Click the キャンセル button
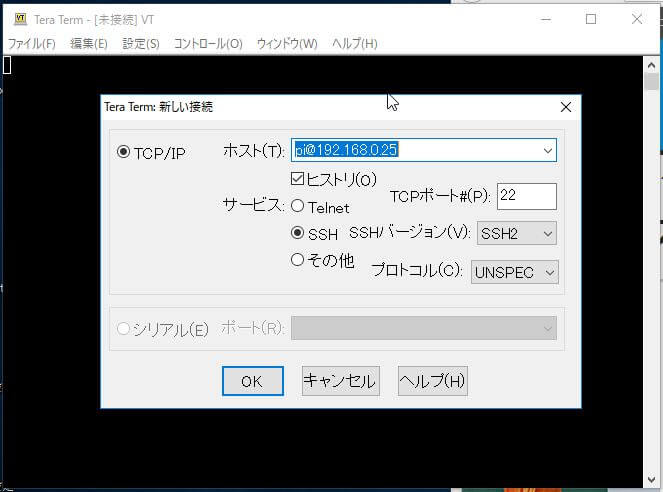 pos(340,381)
